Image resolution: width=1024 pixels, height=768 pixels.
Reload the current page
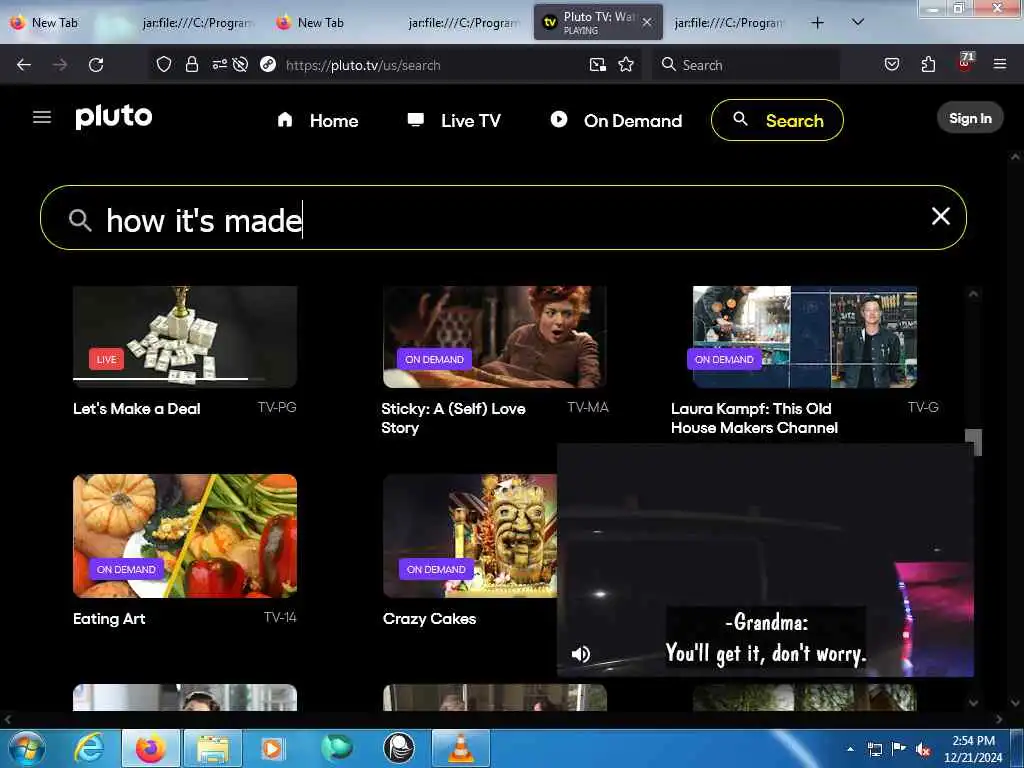[x=96, y=65]
